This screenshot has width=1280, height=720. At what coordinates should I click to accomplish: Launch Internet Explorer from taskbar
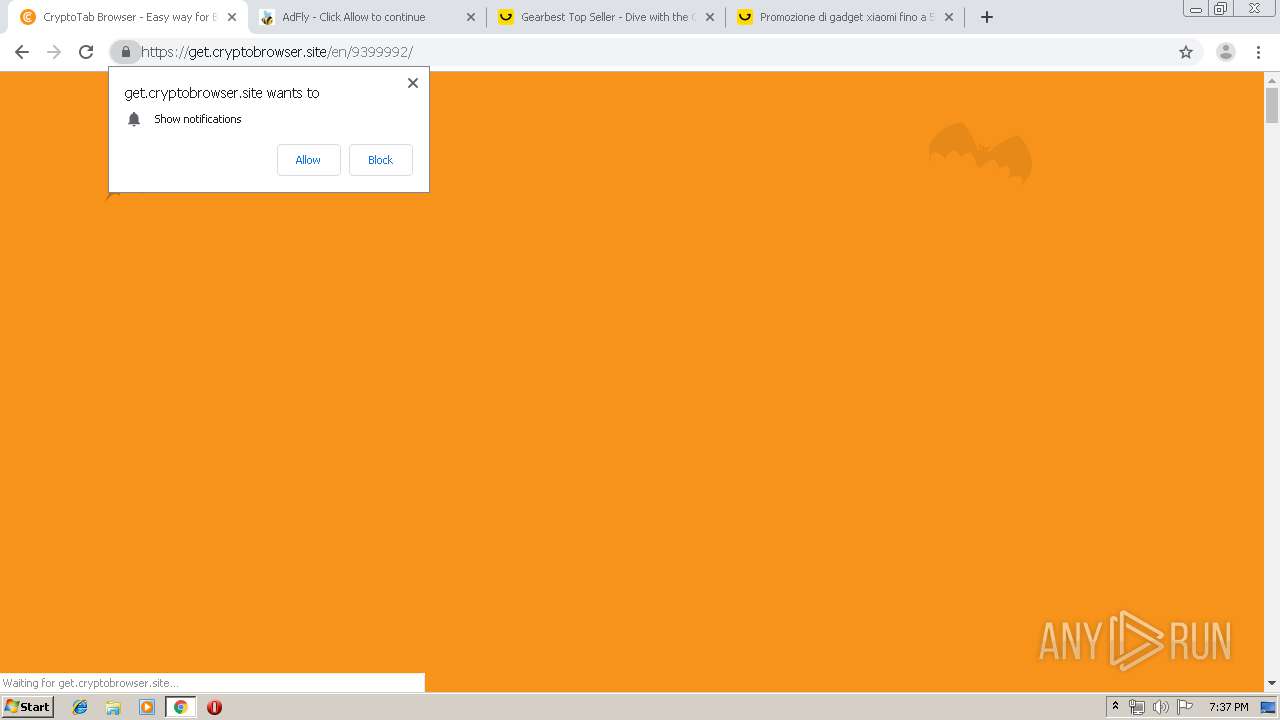pyautogui.click(x=80, y=707)
